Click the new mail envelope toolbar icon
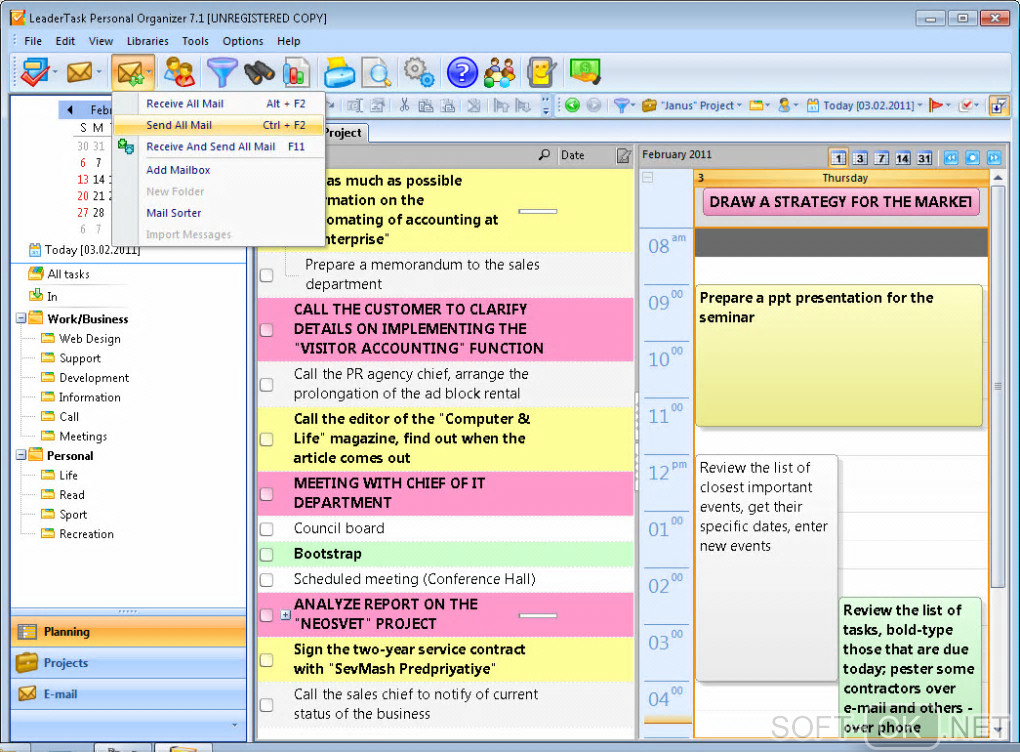Viewport: 1020px width, 752px height. tap(79, 72)
